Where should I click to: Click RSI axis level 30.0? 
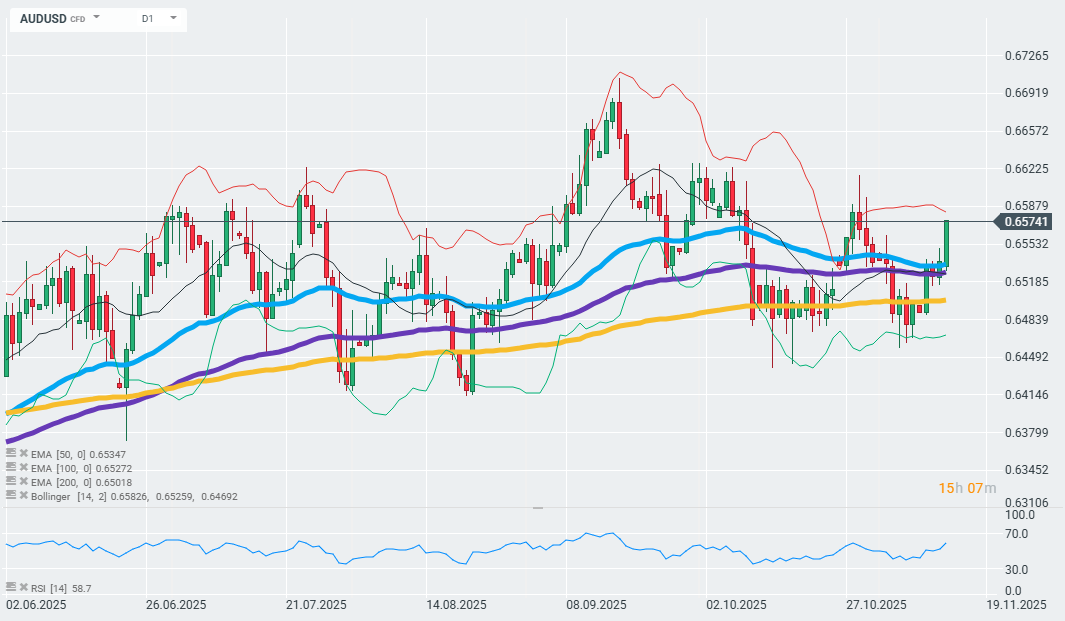(1017, 570)
